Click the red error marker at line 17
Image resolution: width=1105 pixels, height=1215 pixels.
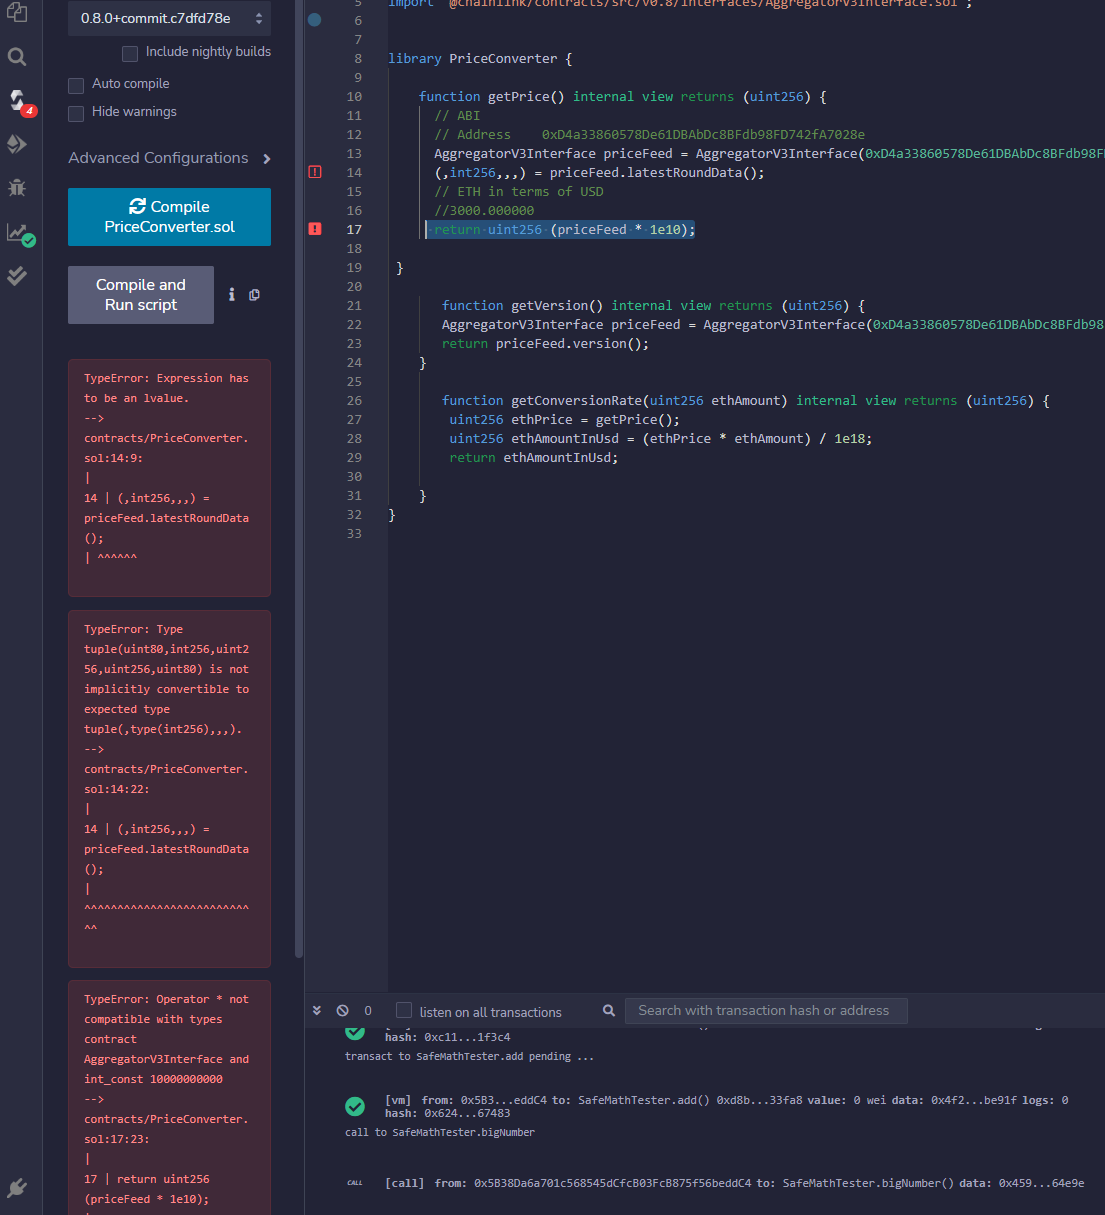pyautogui.click(x=315, y=229)
